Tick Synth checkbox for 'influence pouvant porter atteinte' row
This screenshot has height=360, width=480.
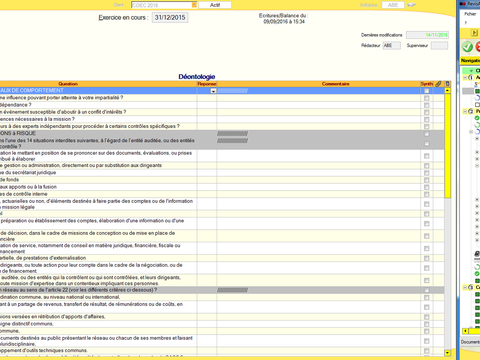pyautogui.click(x=426, y=98)
